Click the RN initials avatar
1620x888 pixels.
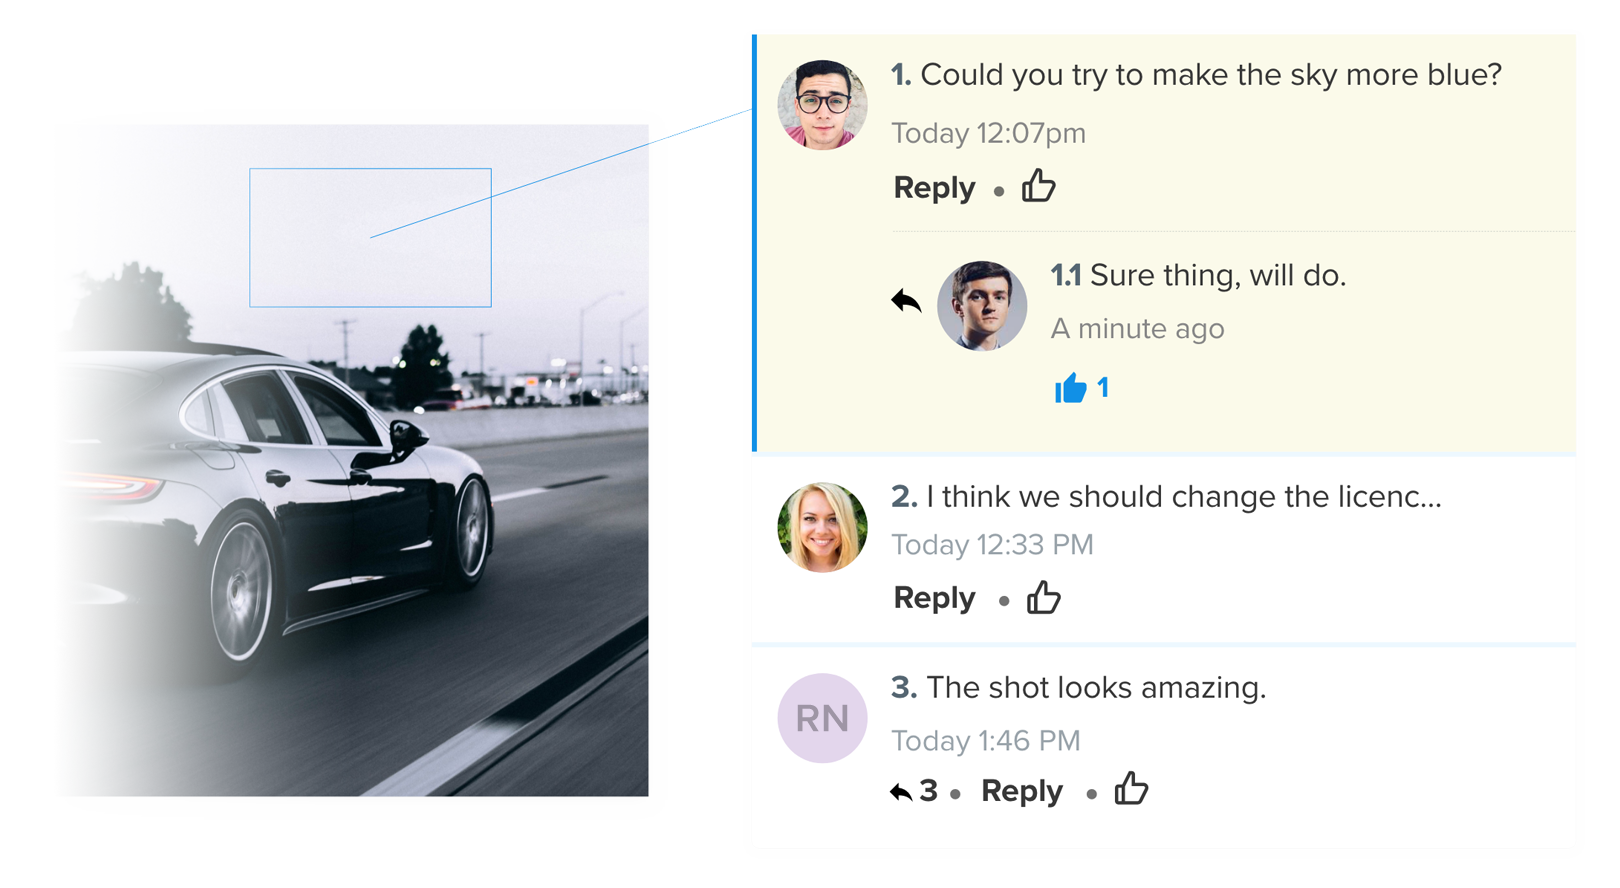point(822,718)
